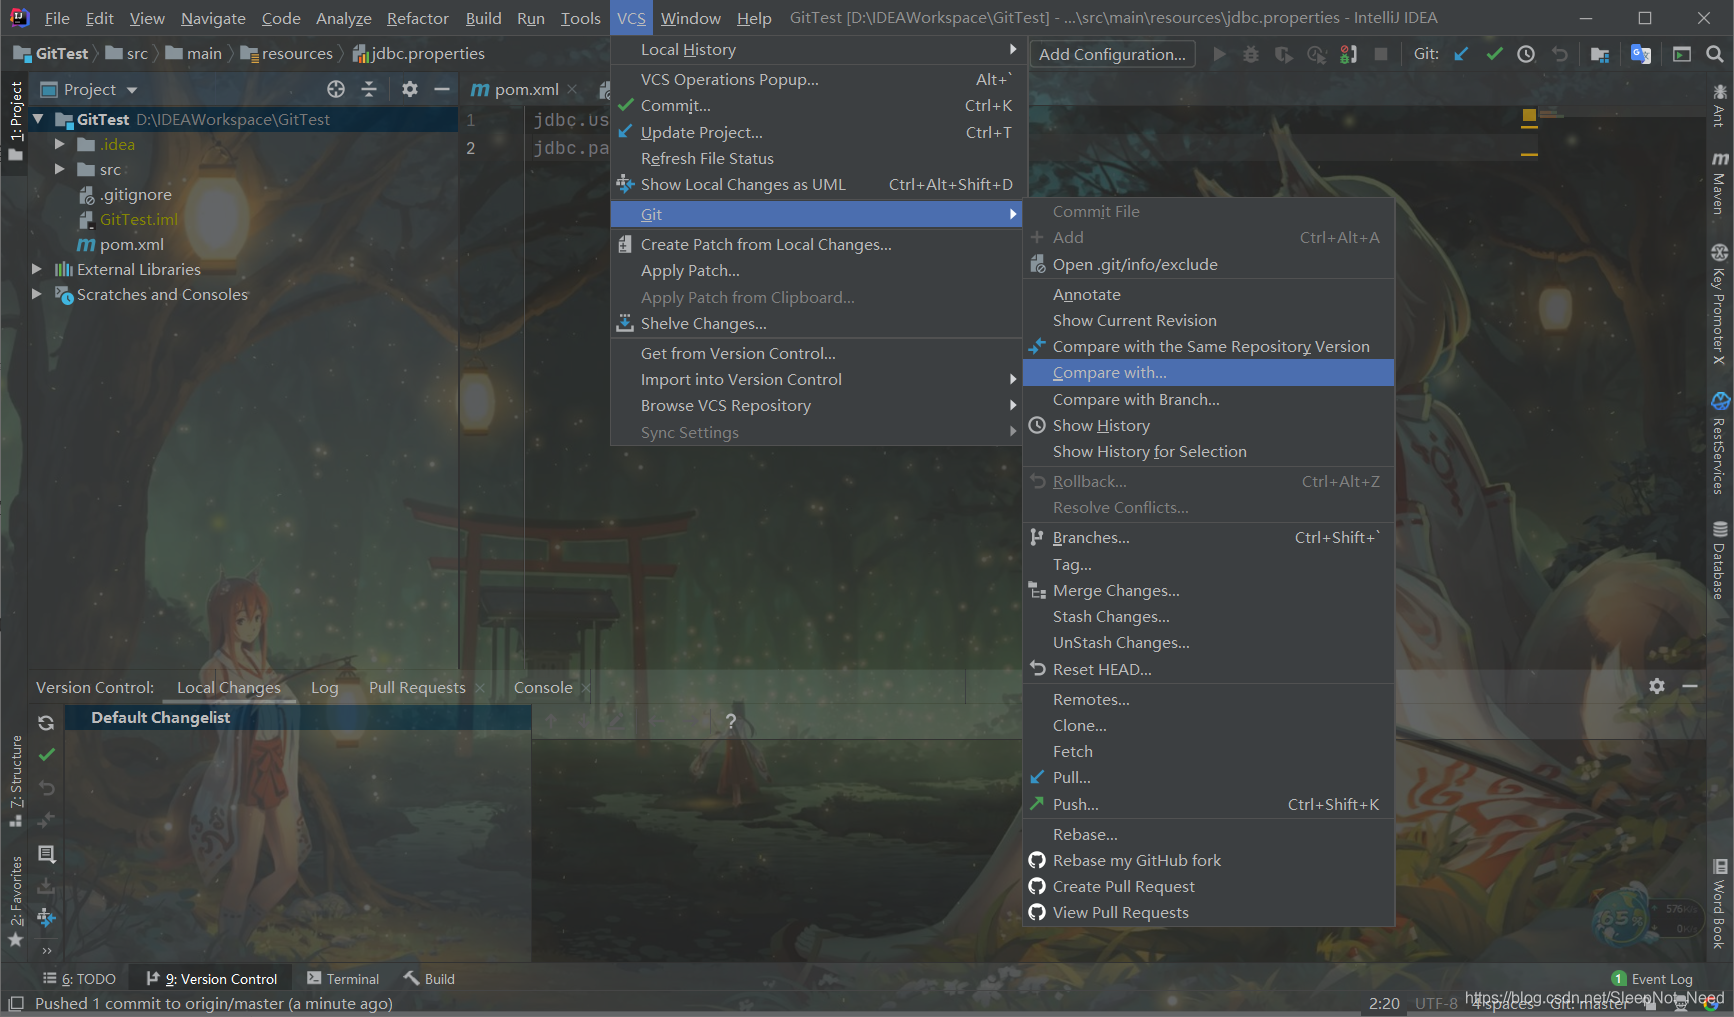Click resources breadcrumb in navigation bar
Image resolution: width=1734 pixels, height=1017 pixels.
click(287, 53)
